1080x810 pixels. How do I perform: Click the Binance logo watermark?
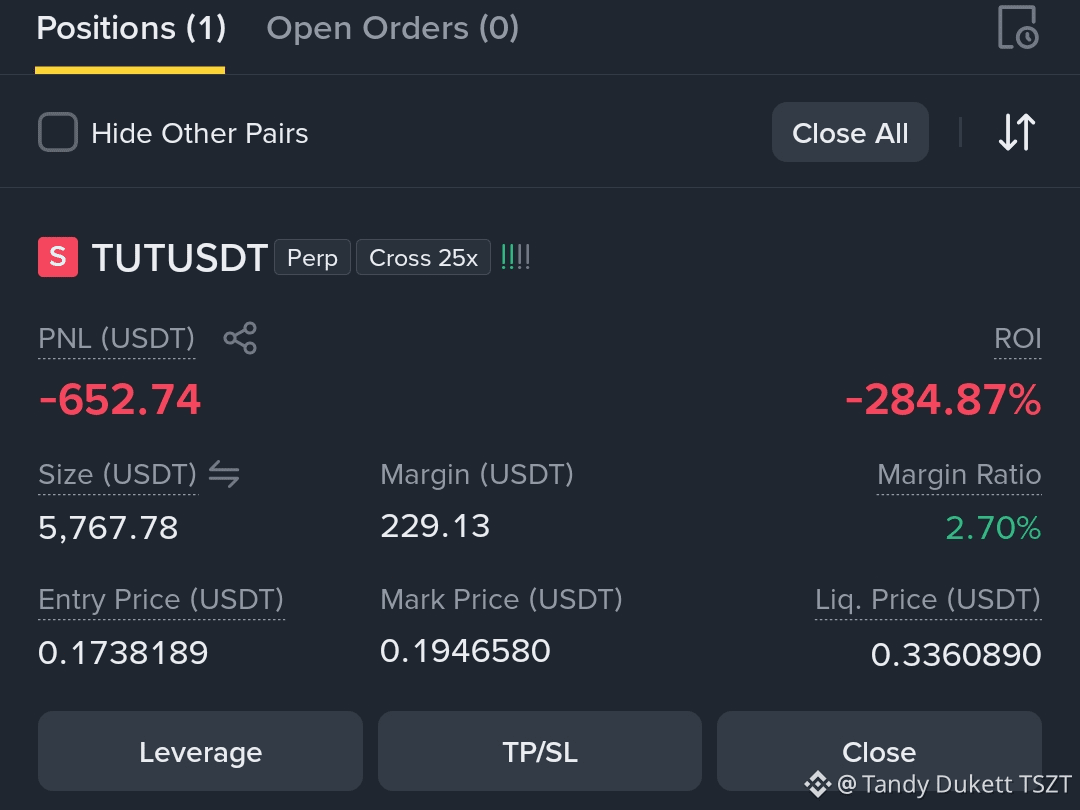point(818,784)
